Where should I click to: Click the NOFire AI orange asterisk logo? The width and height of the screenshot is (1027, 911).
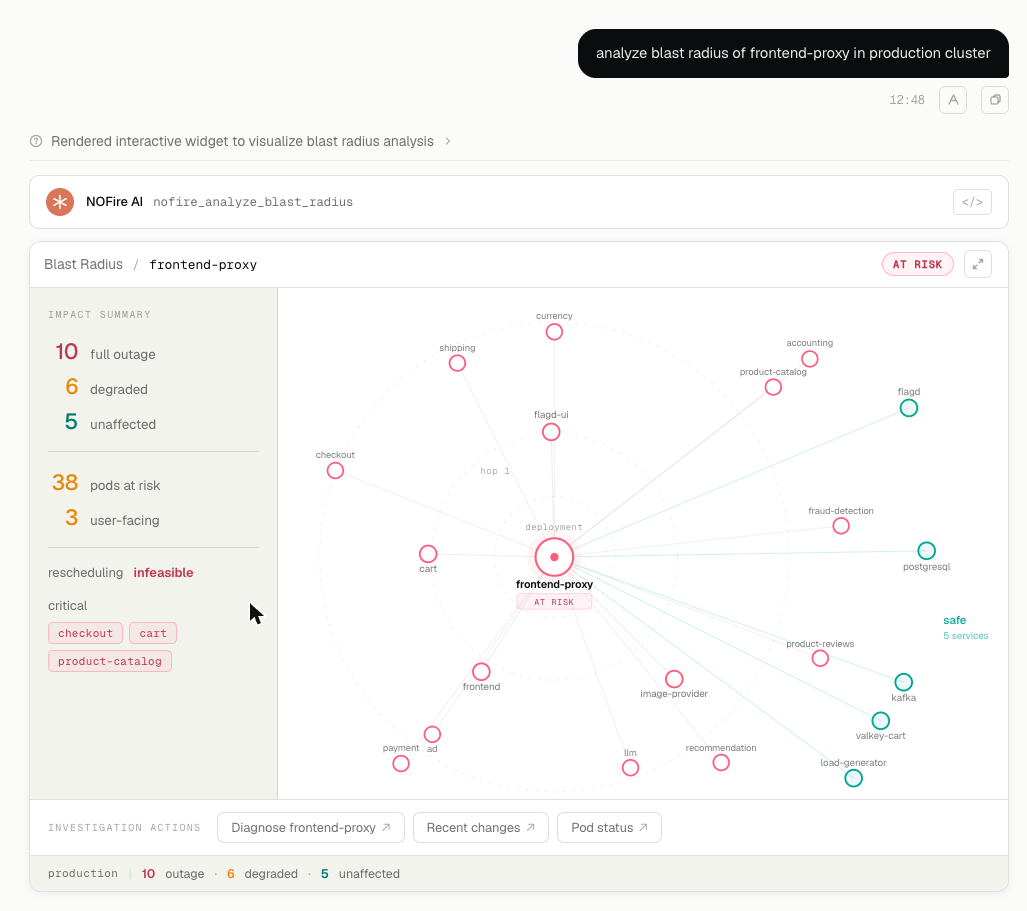click(60, 202)
